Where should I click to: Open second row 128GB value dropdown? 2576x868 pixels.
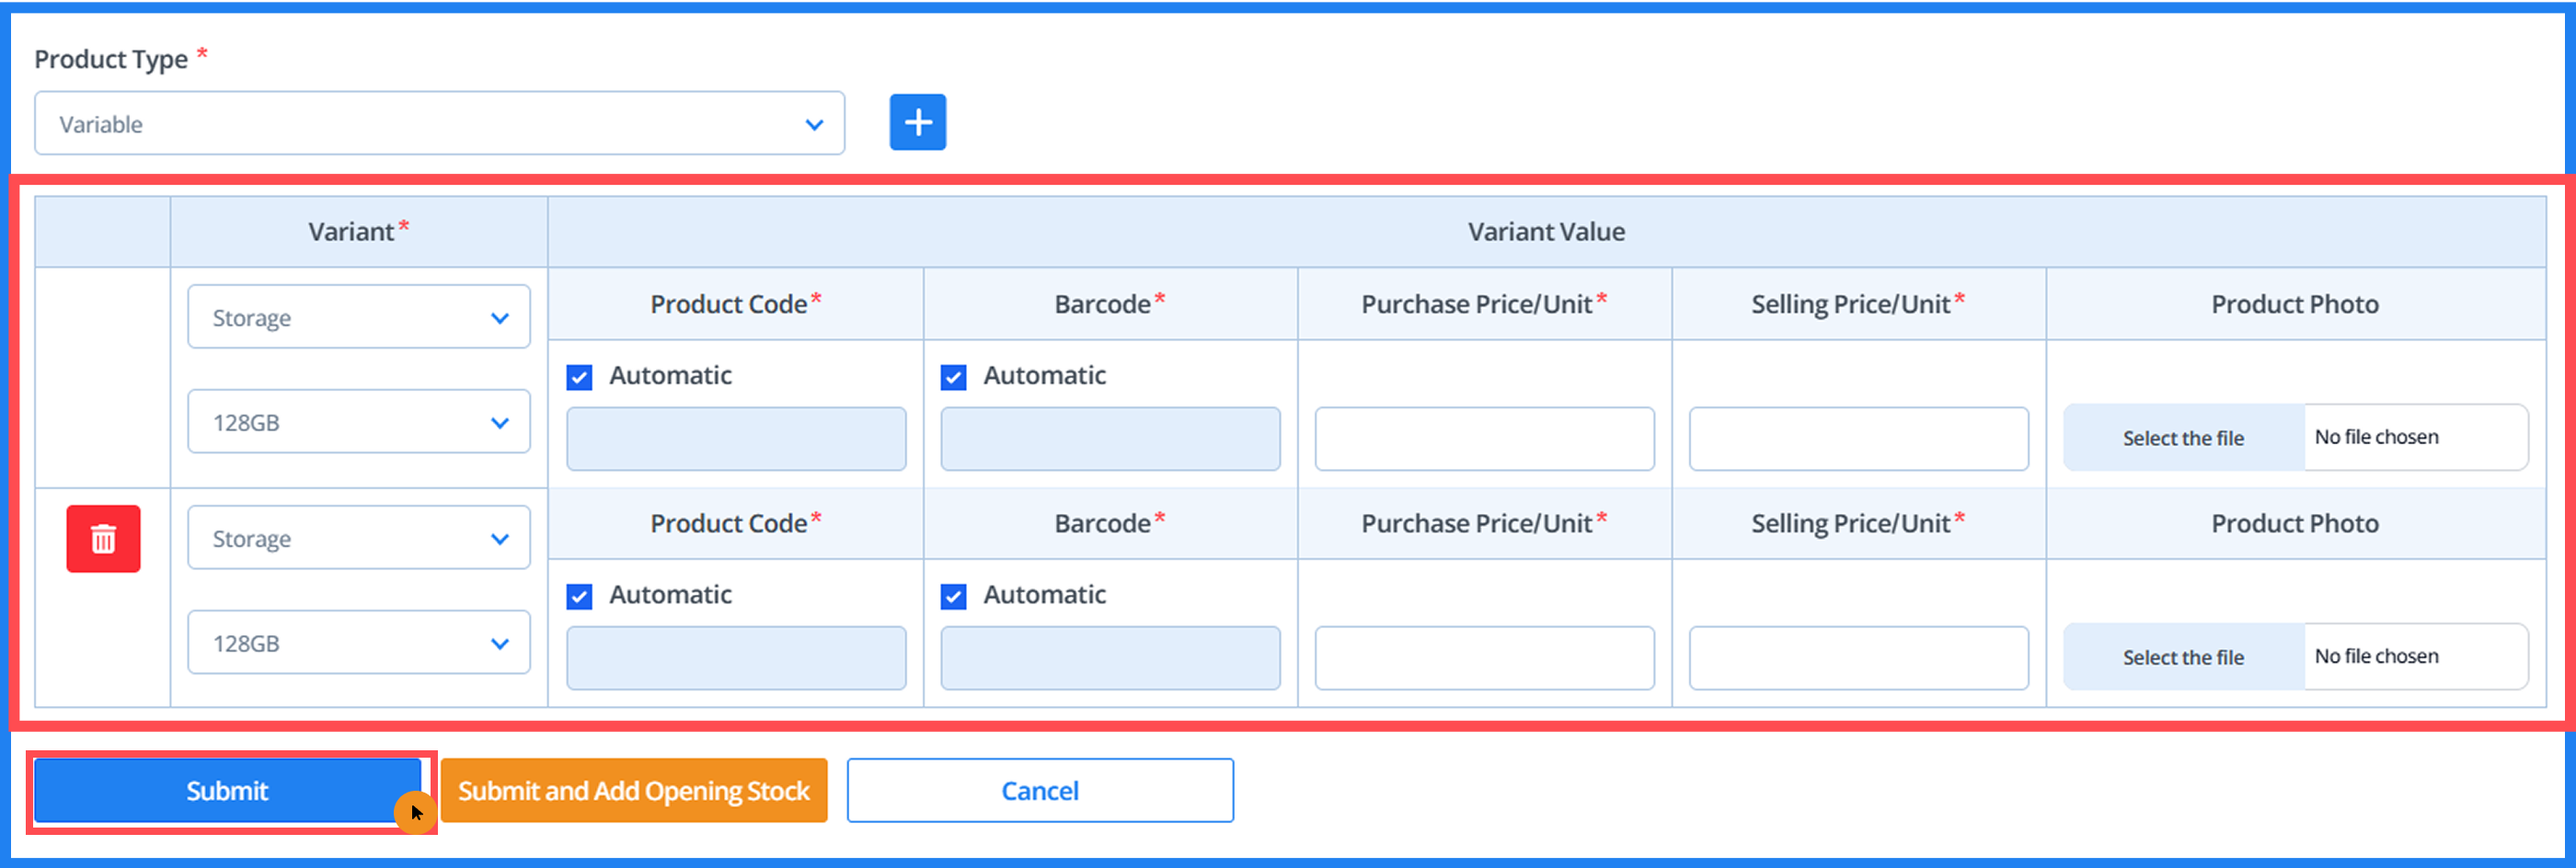click(x=359, y=643)
